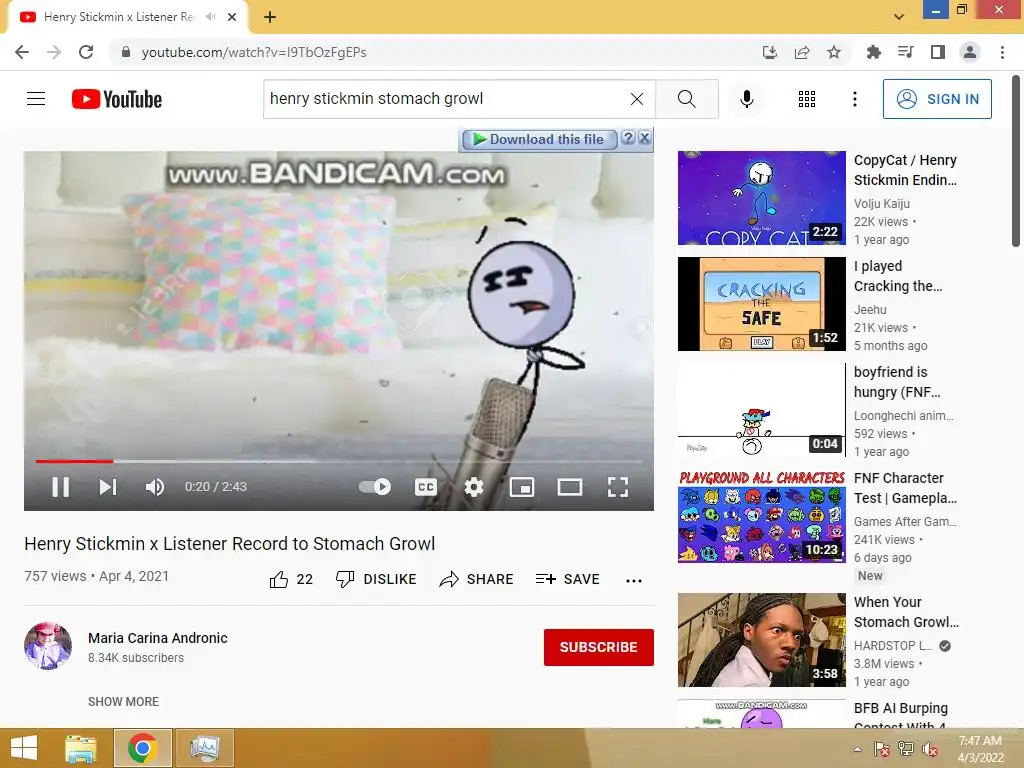
Task: Clear the search box with the X
Action: [637, 99]
